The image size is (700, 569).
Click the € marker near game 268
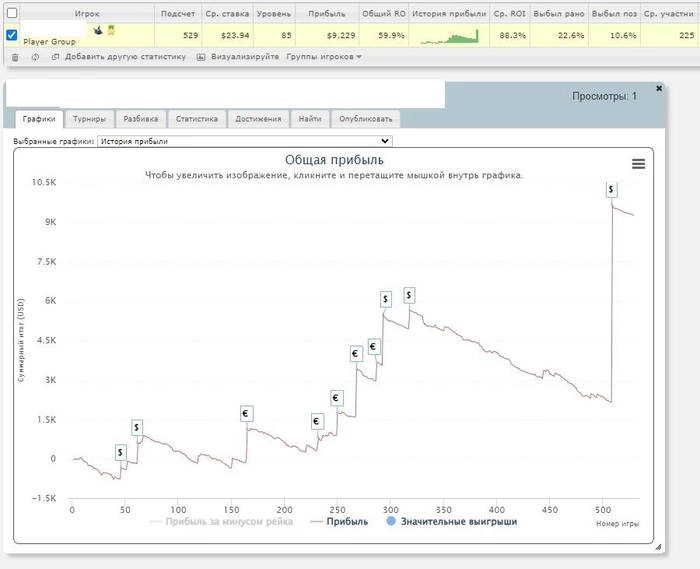pos(356,354)
